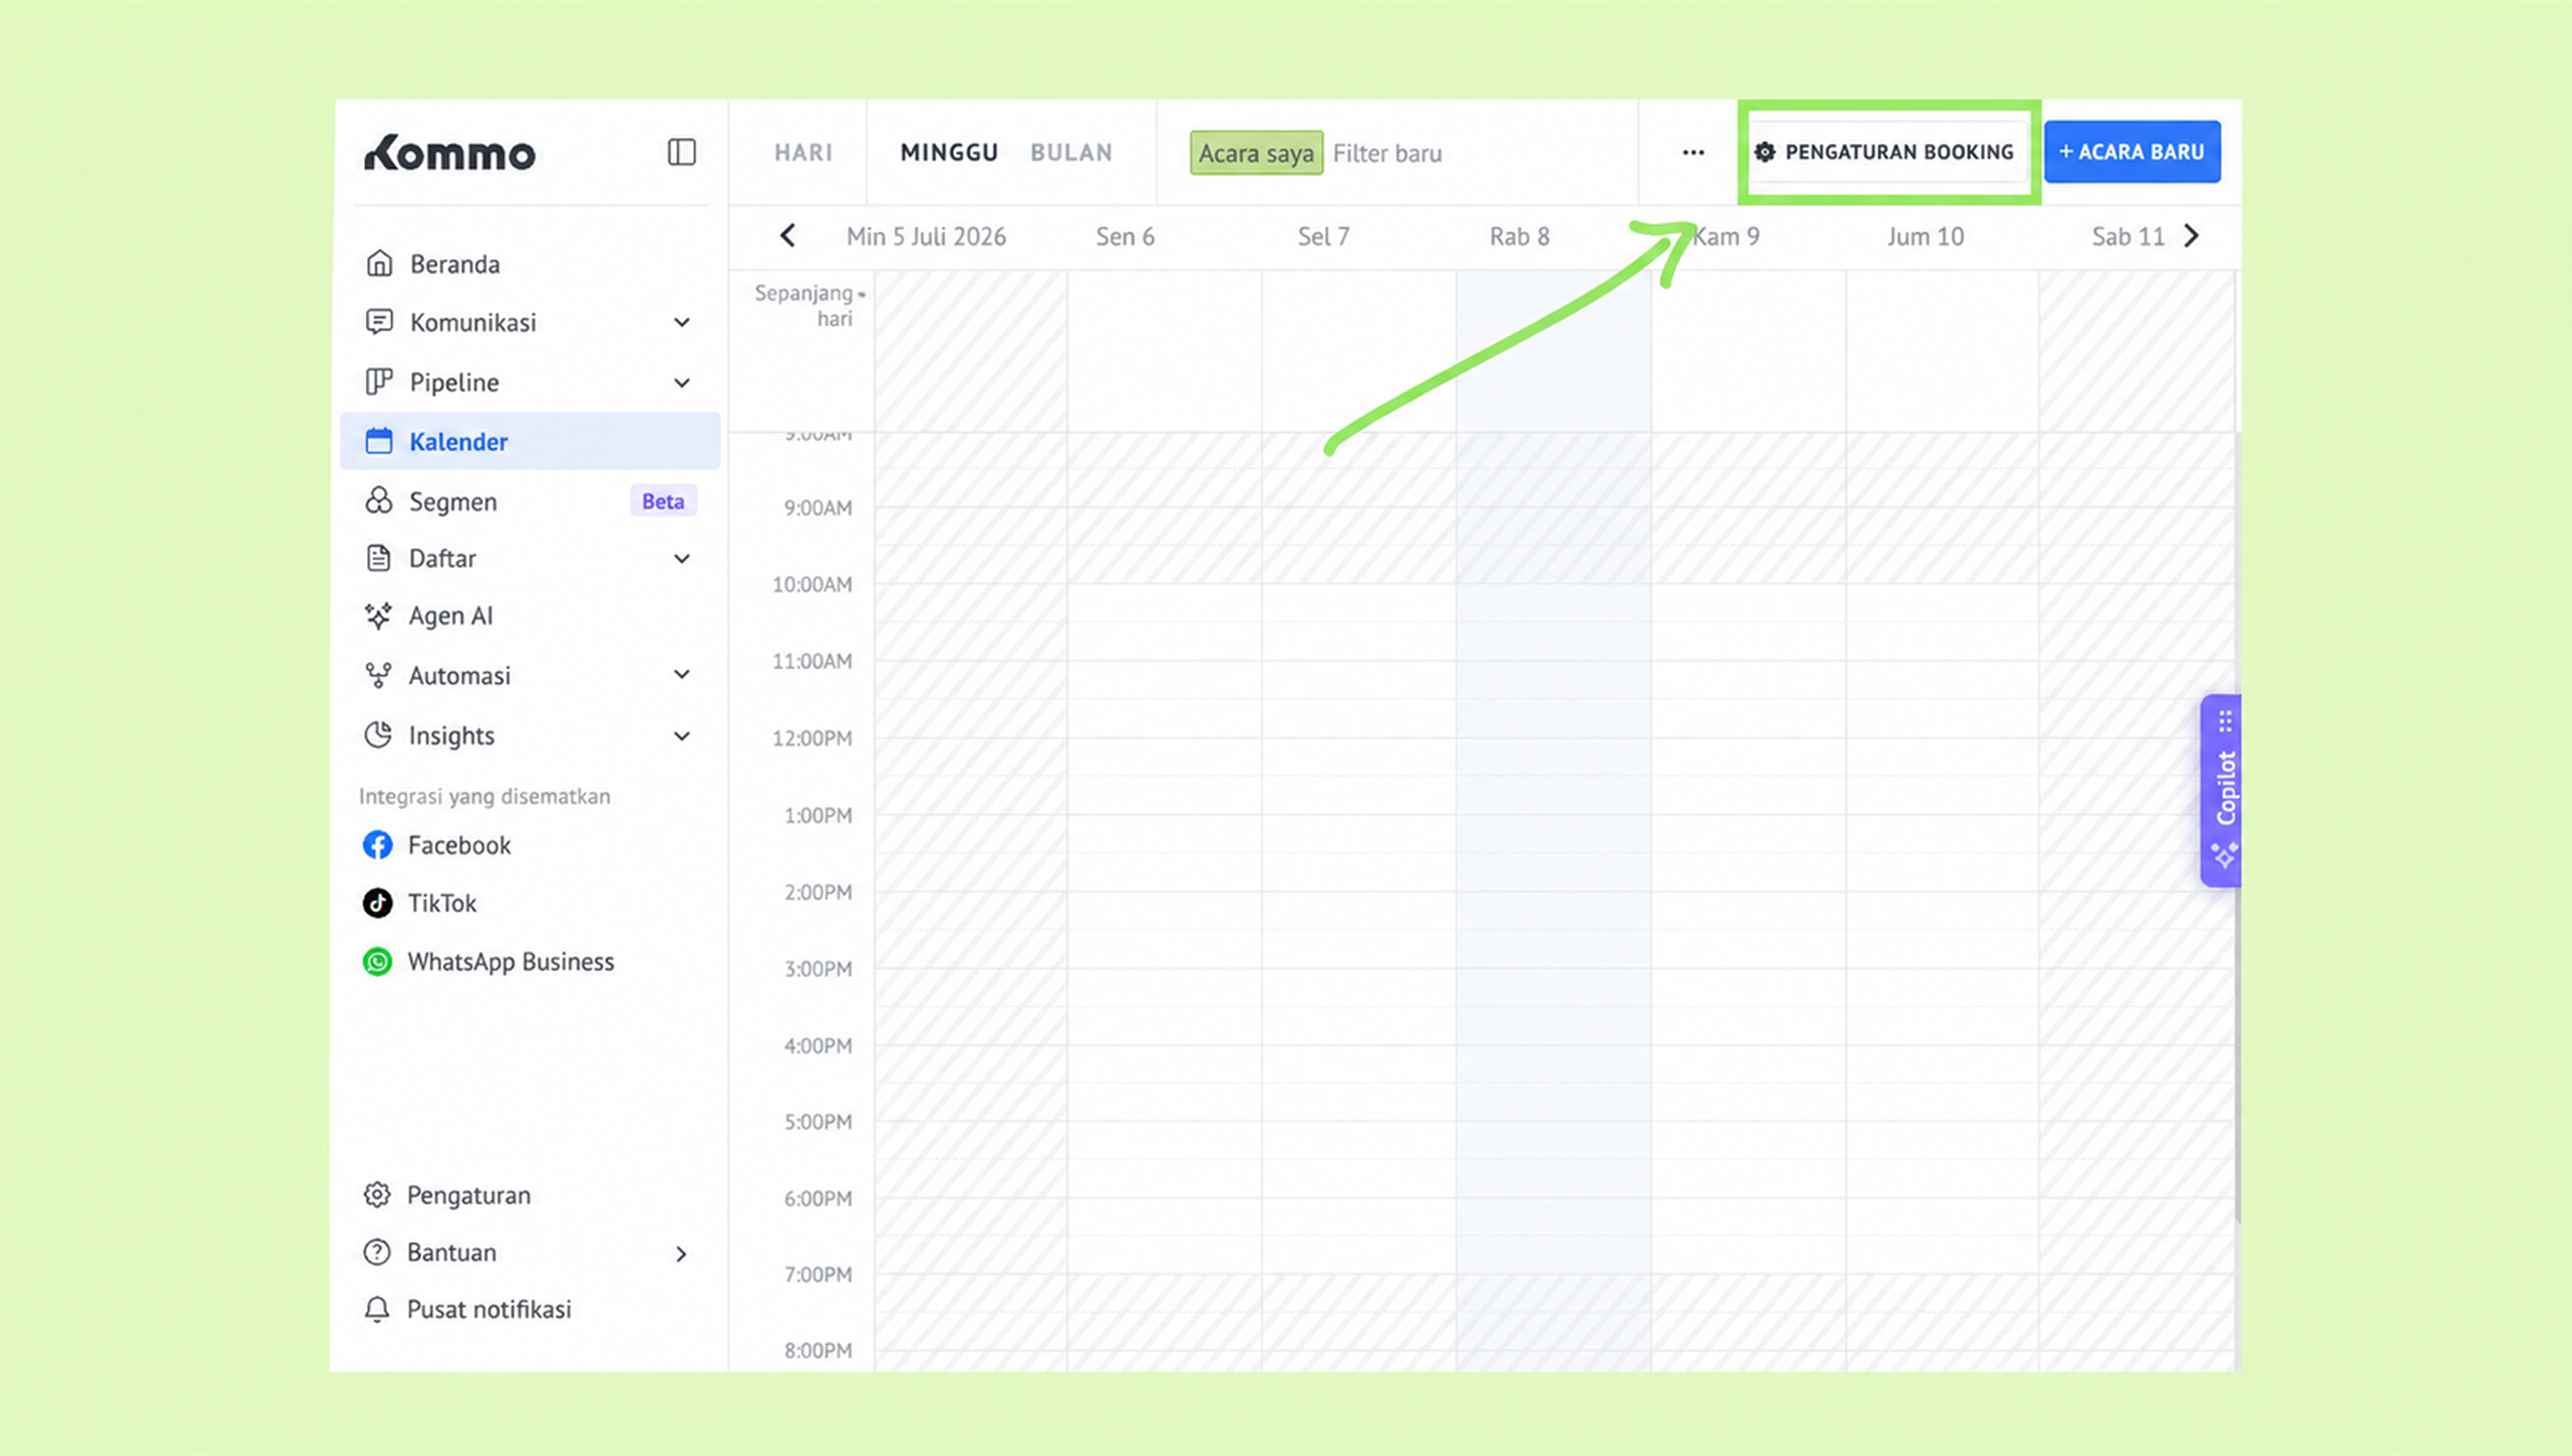The height and width of the screenshot is (1456, 2572).
Task: Click the TikTok logo icon
Action: pos(377,903)
